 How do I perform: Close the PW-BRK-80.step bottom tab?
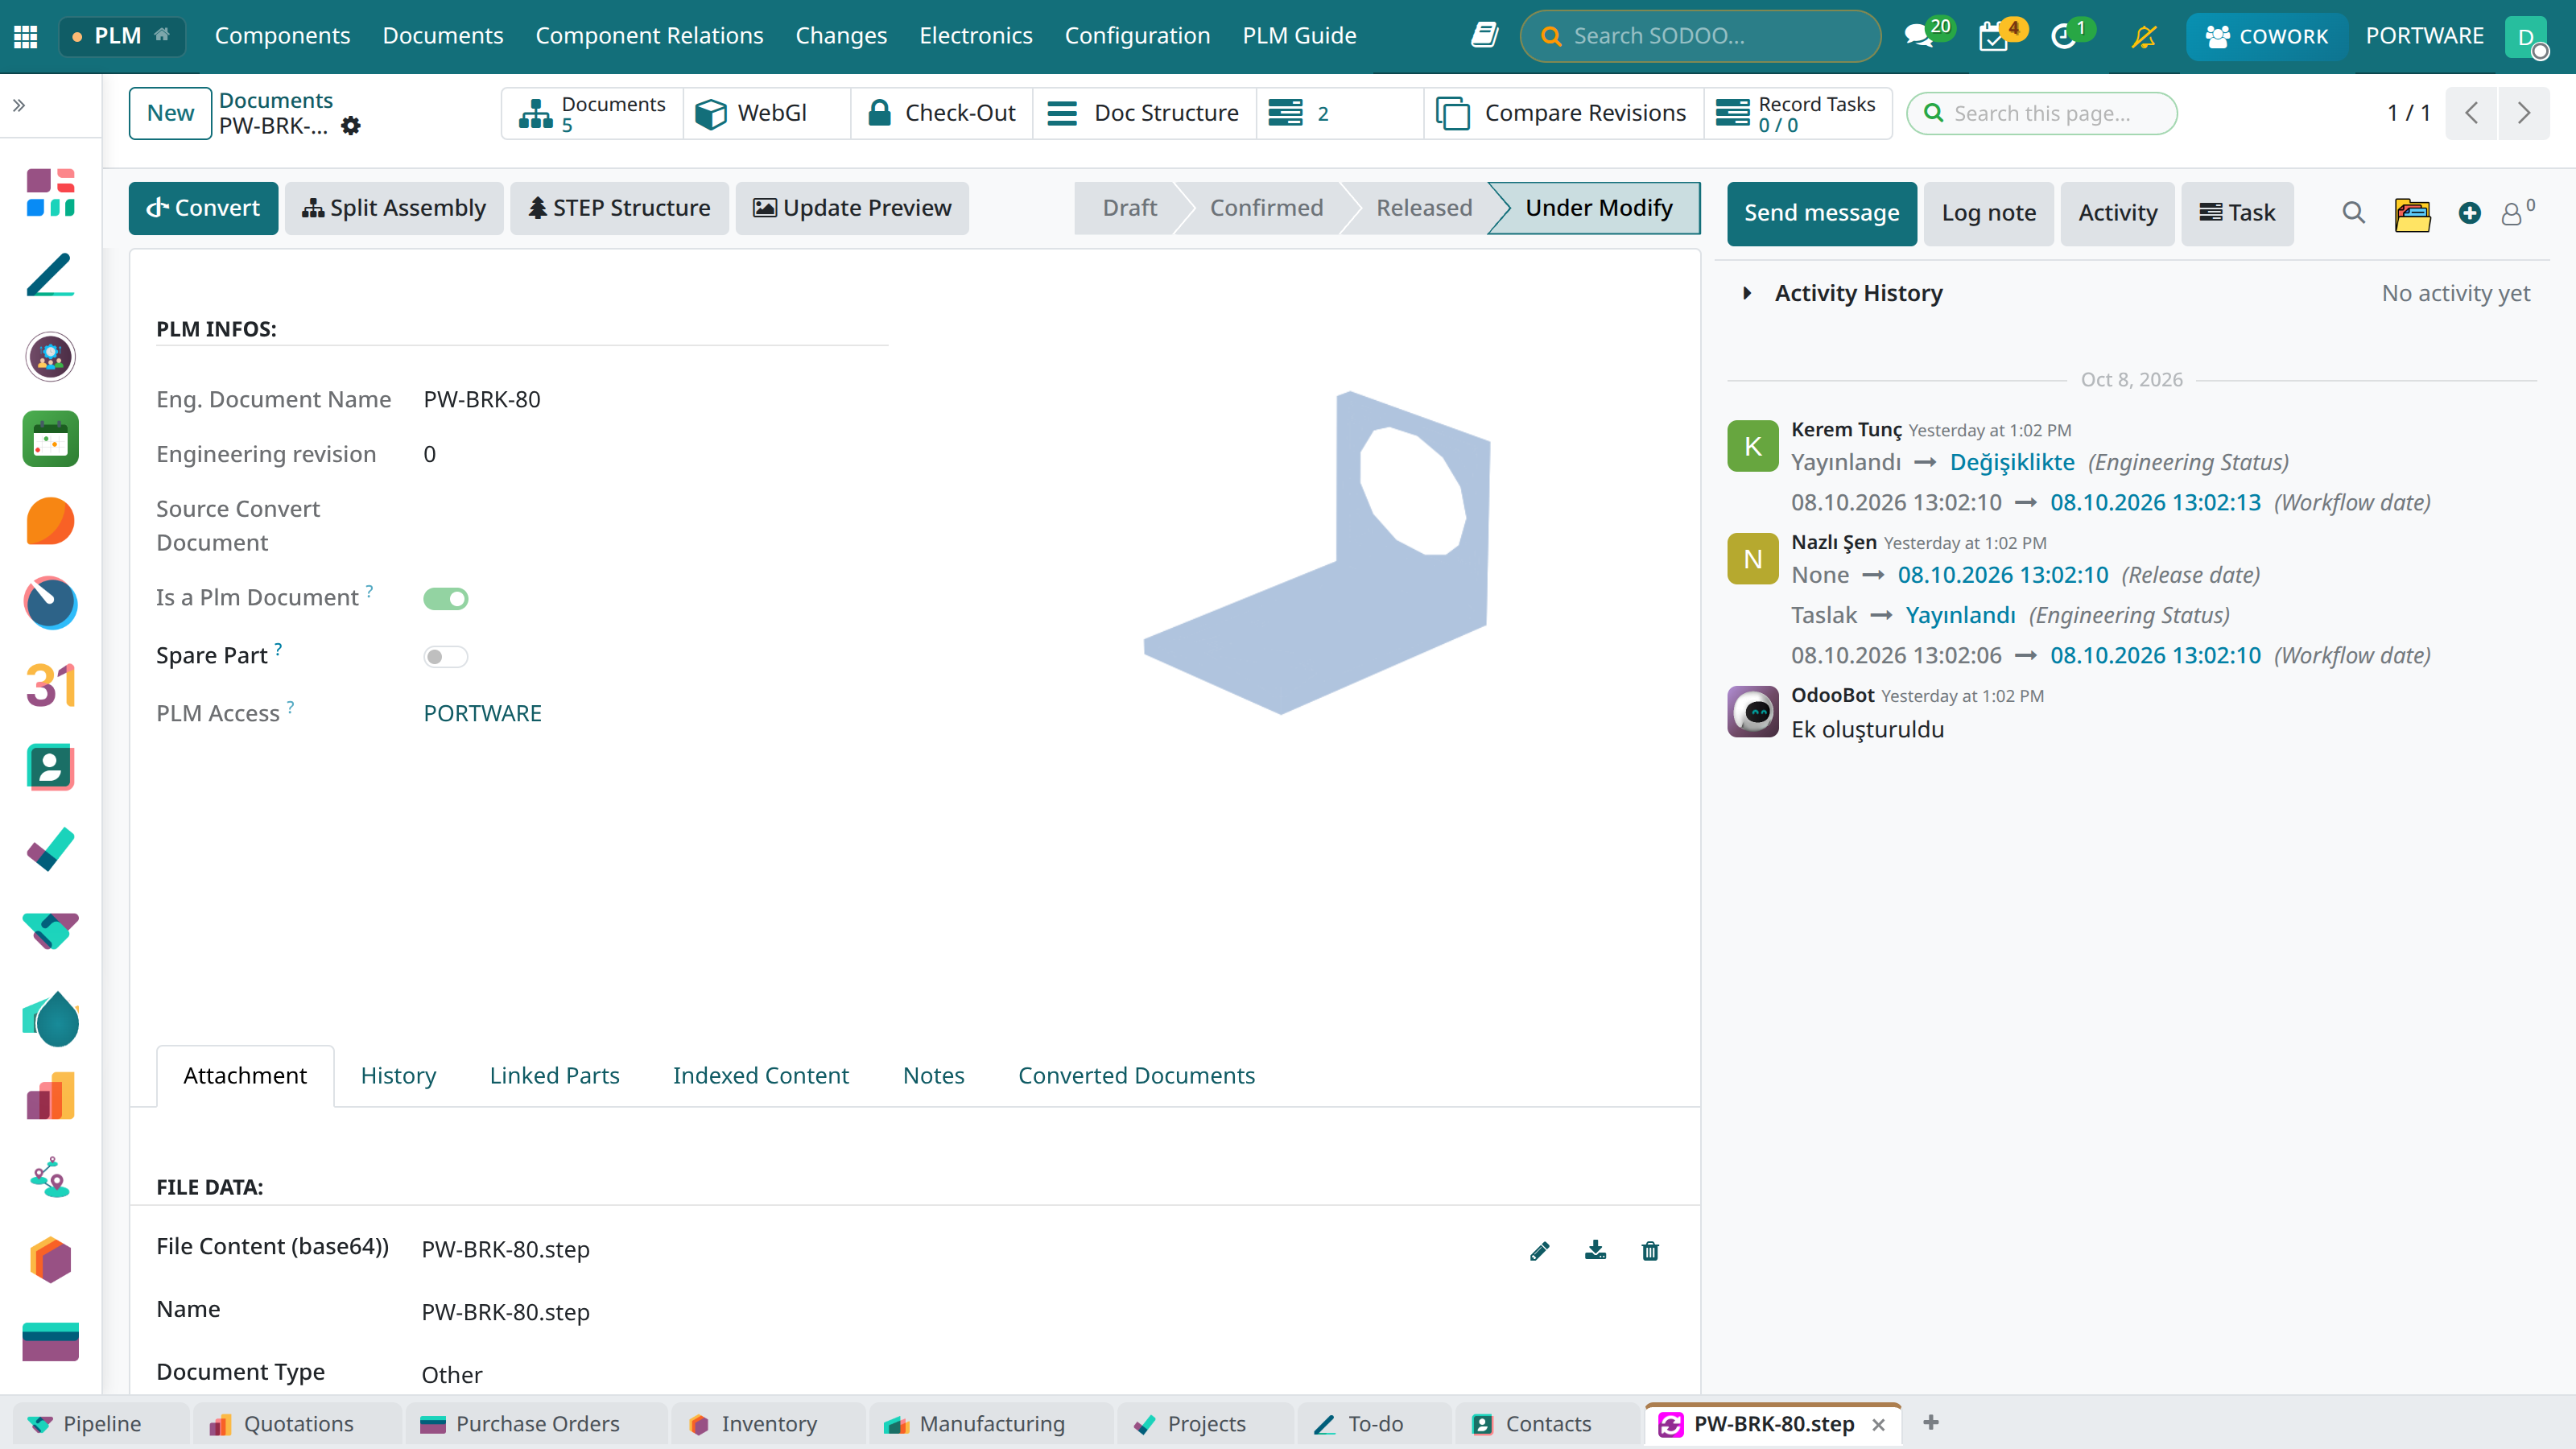tap(1878, 1424)
